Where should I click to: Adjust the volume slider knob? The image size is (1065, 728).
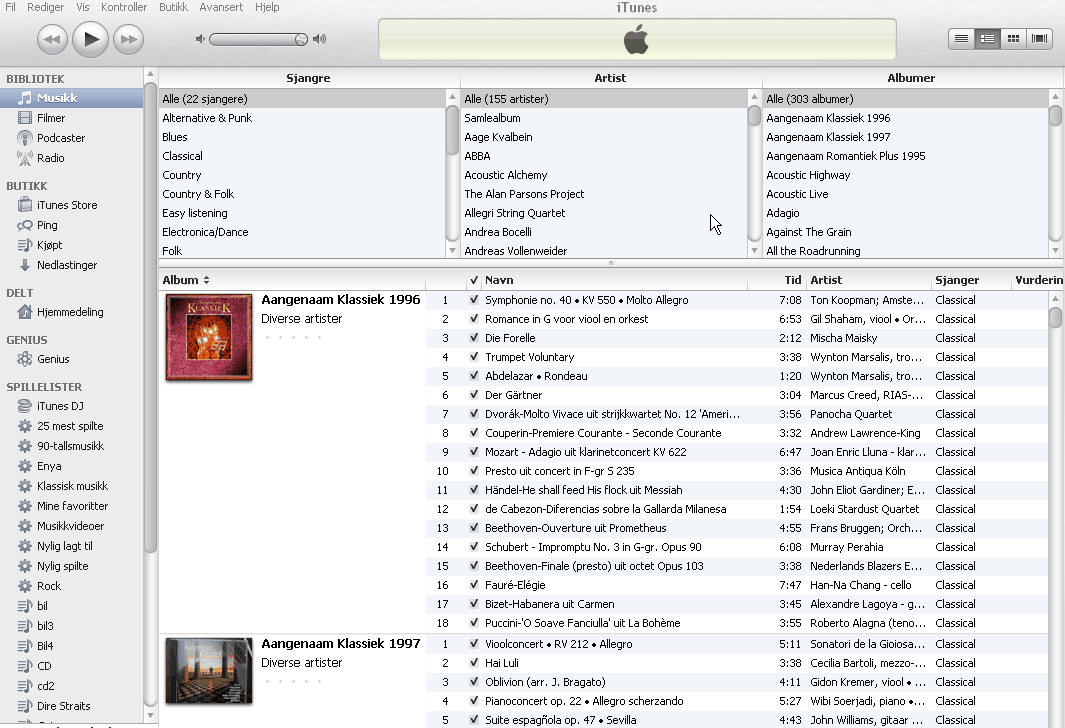click(x=301, y=39)
